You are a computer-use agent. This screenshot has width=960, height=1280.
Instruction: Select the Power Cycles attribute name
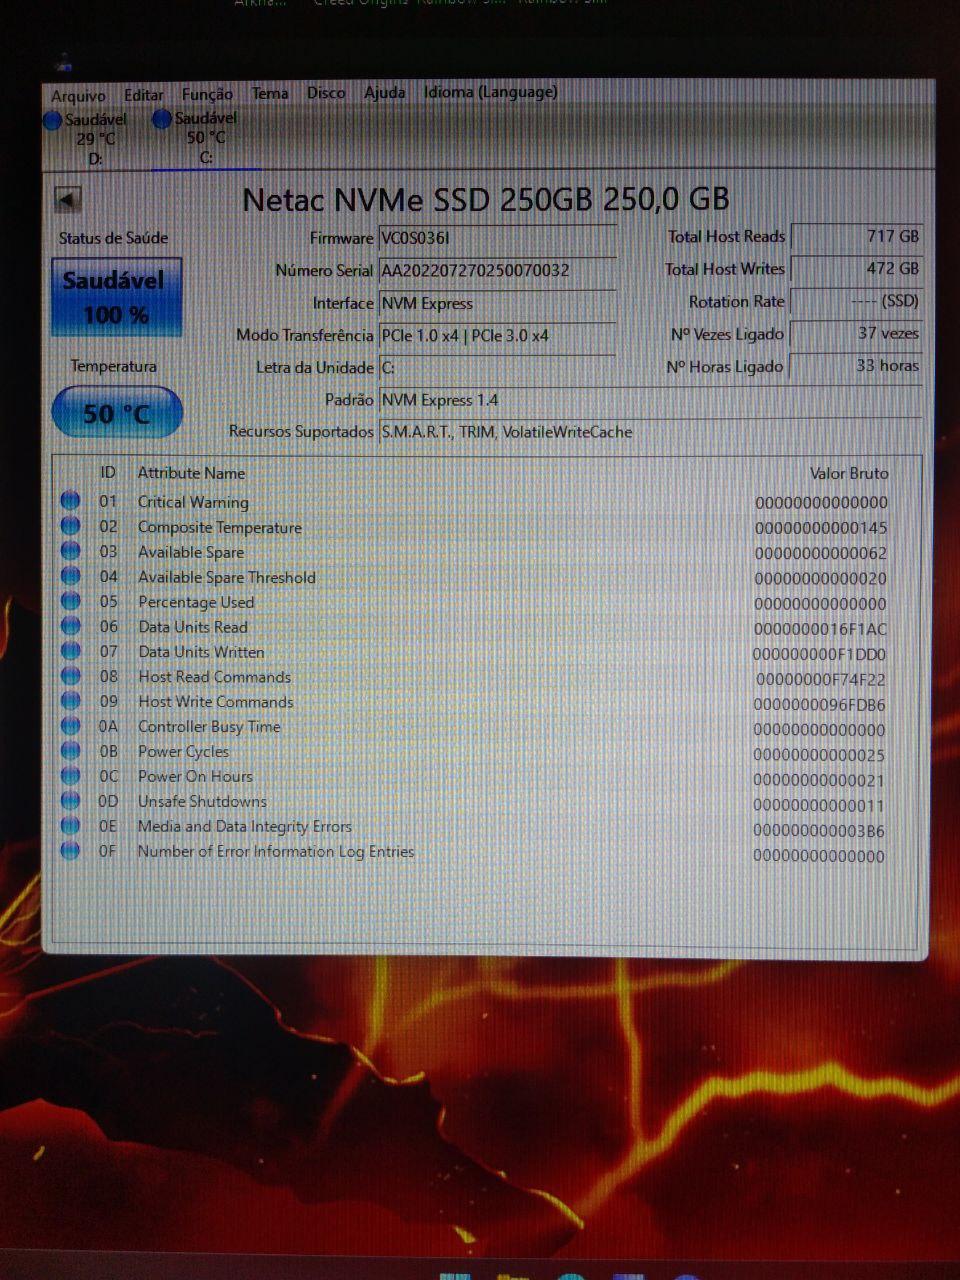coord(183,752)
